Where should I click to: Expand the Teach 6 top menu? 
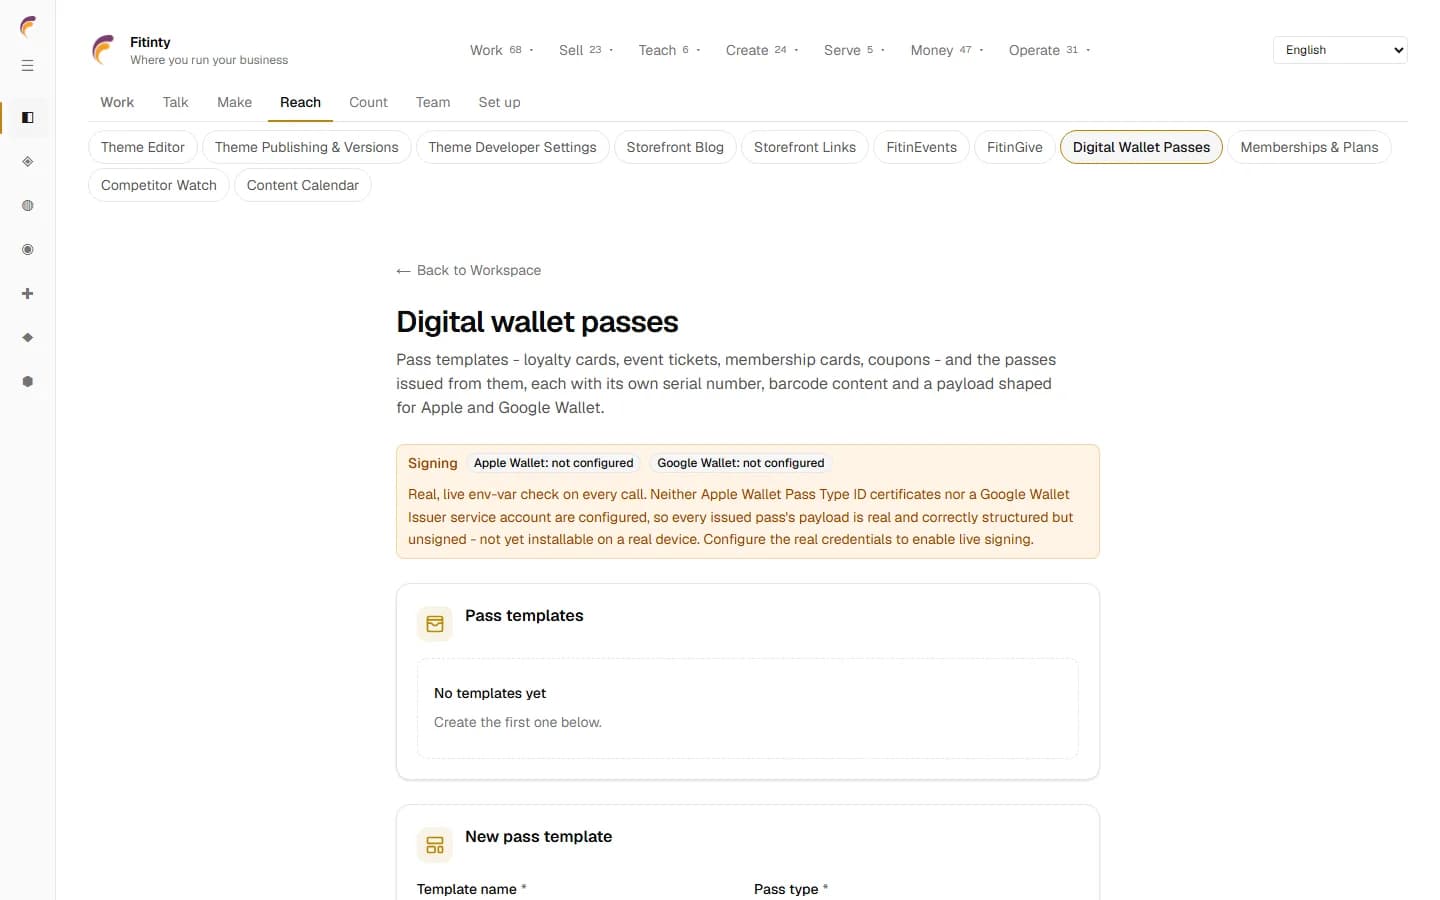669,50
